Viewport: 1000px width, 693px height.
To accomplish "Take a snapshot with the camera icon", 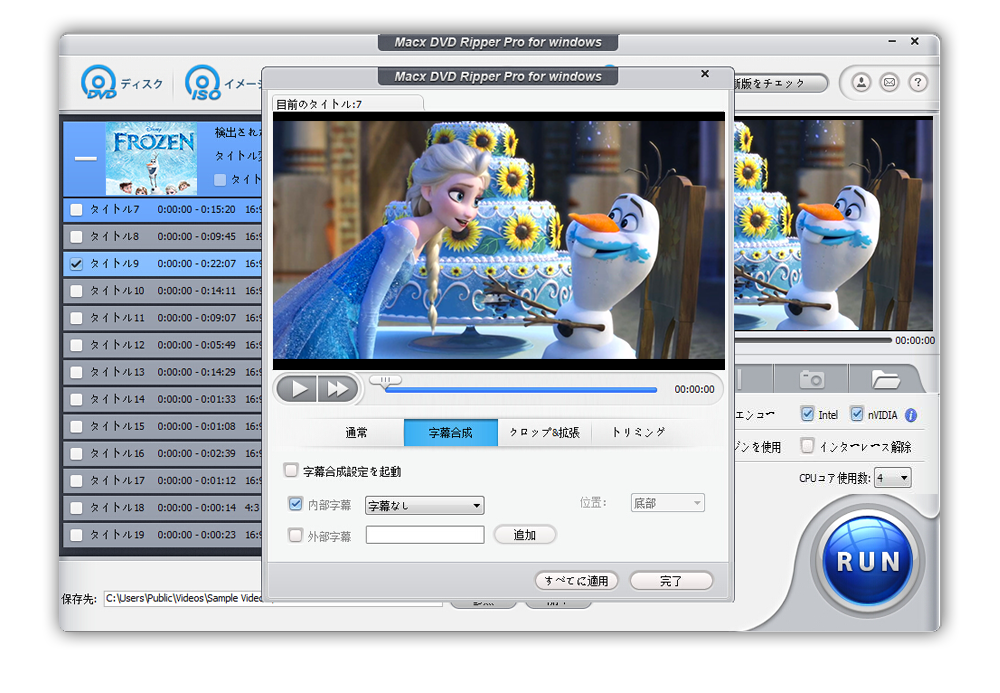I will (x=811, y=379).
